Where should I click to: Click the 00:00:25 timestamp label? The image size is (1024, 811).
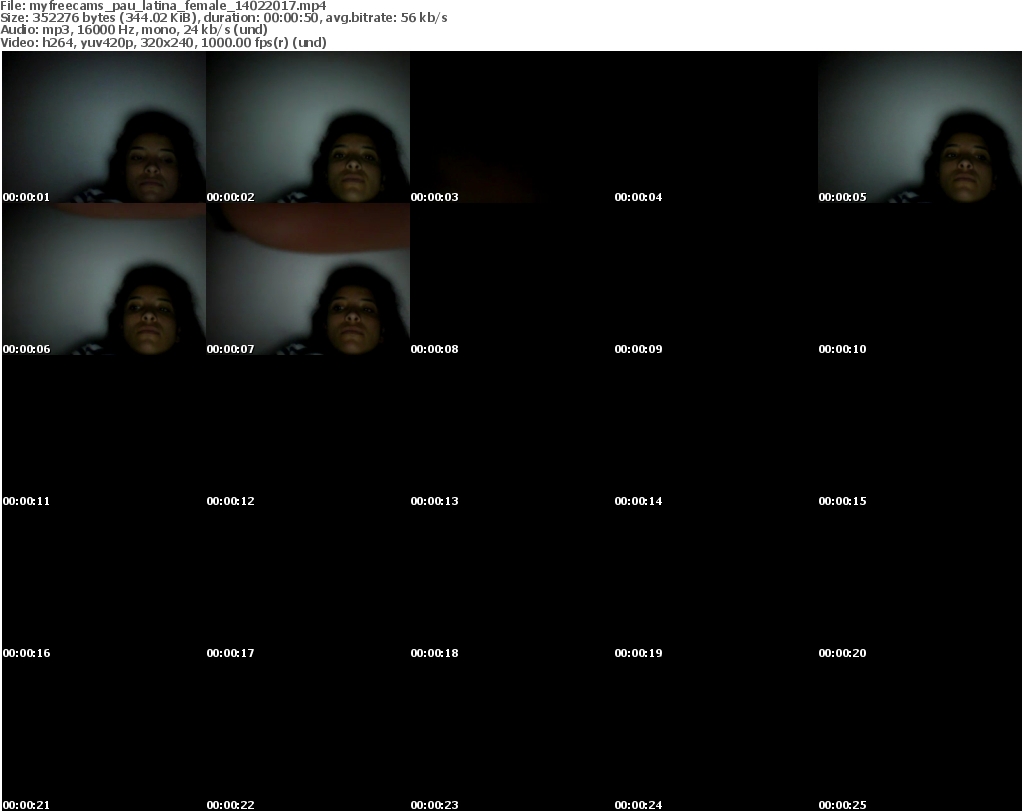tap(842, 805)
